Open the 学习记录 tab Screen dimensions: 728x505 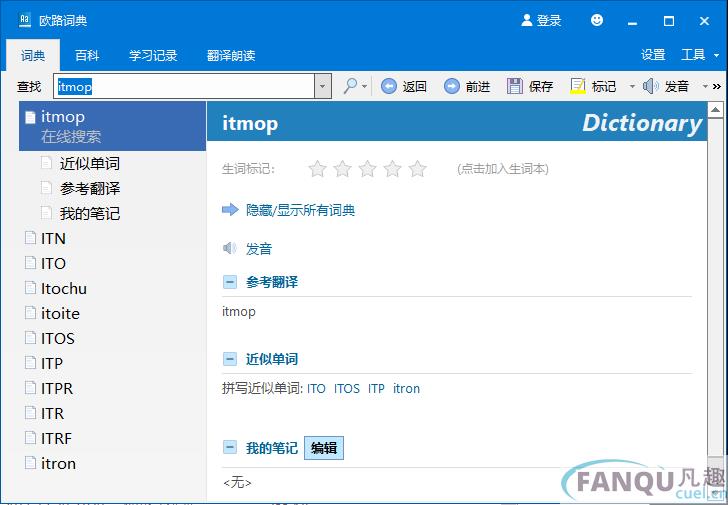(153, 56)
